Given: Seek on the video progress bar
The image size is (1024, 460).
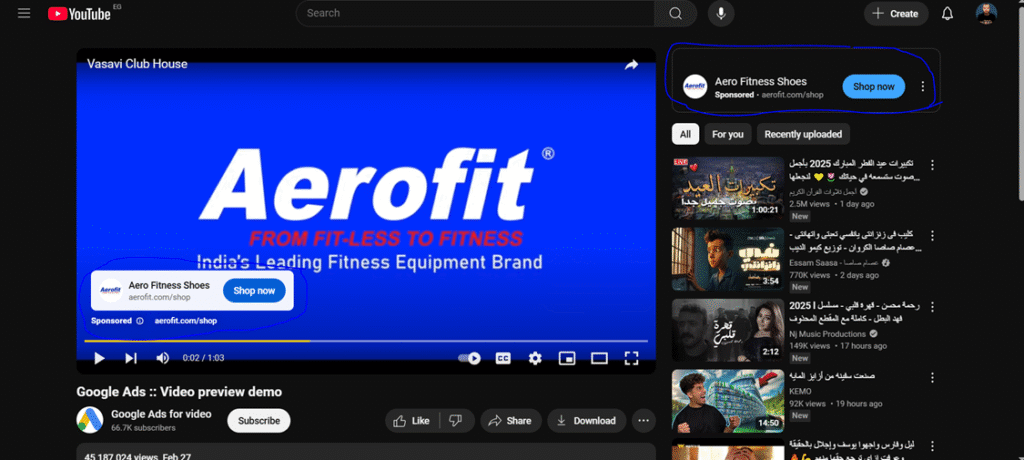Looking at the screenshot, I should 366,341.
